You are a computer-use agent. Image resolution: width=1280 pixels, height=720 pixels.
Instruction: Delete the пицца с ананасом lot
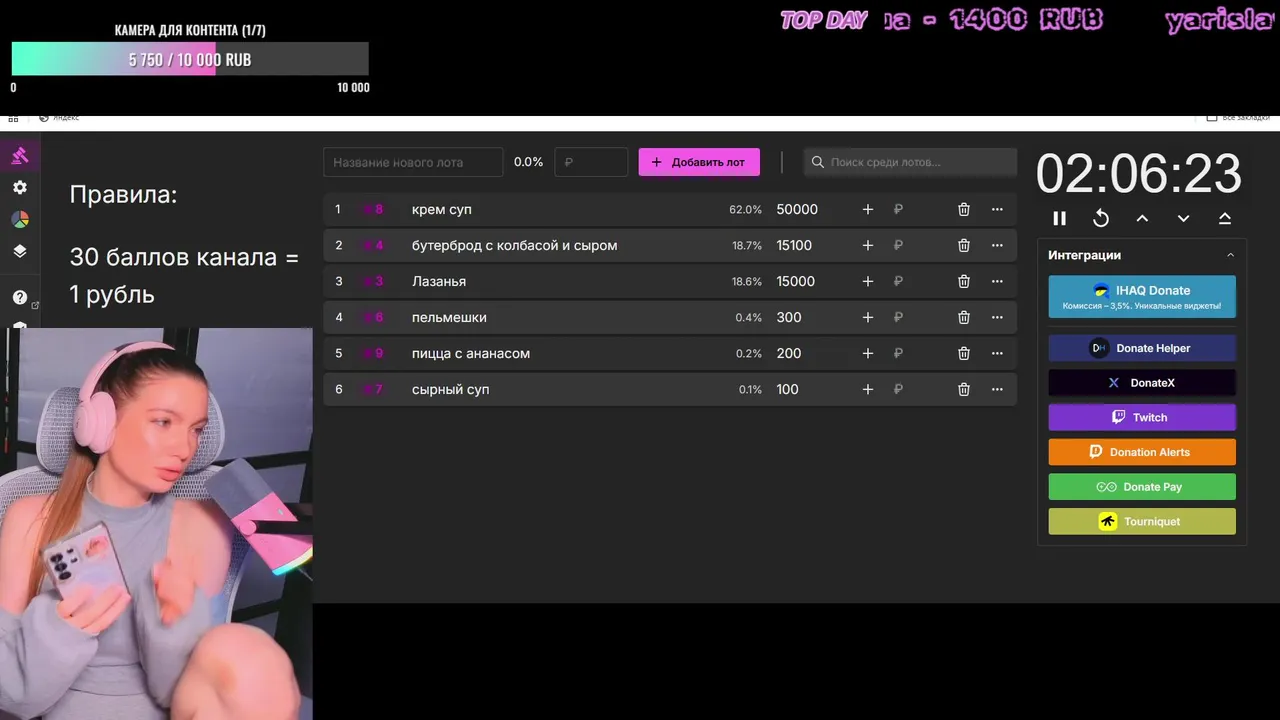point(964,354)
